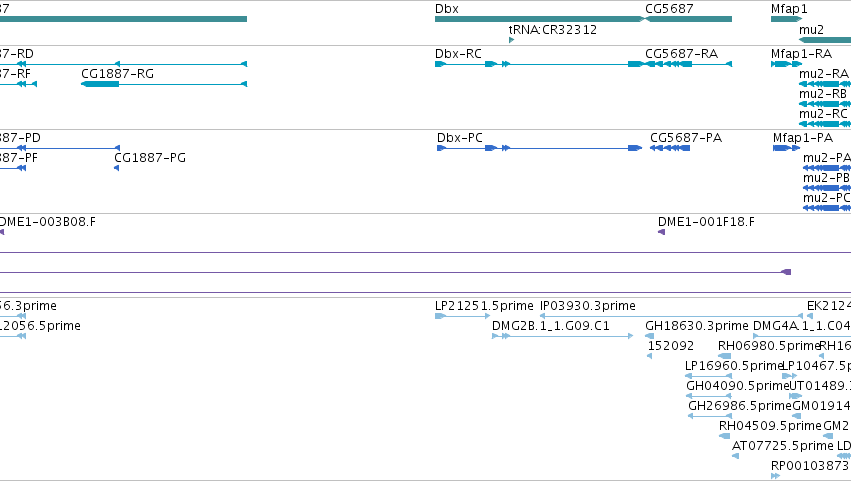Select Dbx-PC protein label
851x481 pixels.
pyautogui.click(x=460, y=138)
